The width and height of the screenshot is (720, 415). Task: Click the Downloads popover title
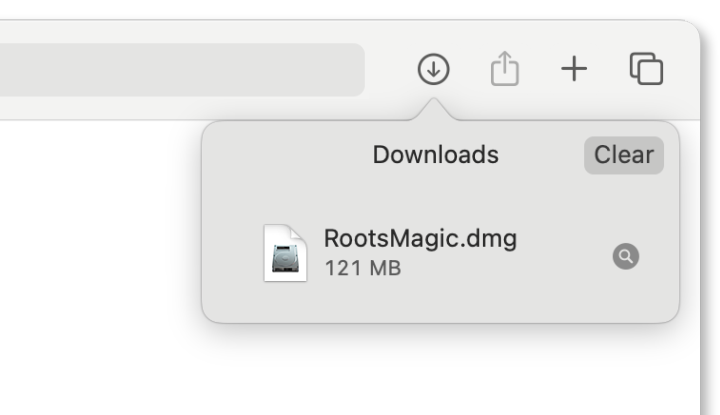[x=435, y=155]
